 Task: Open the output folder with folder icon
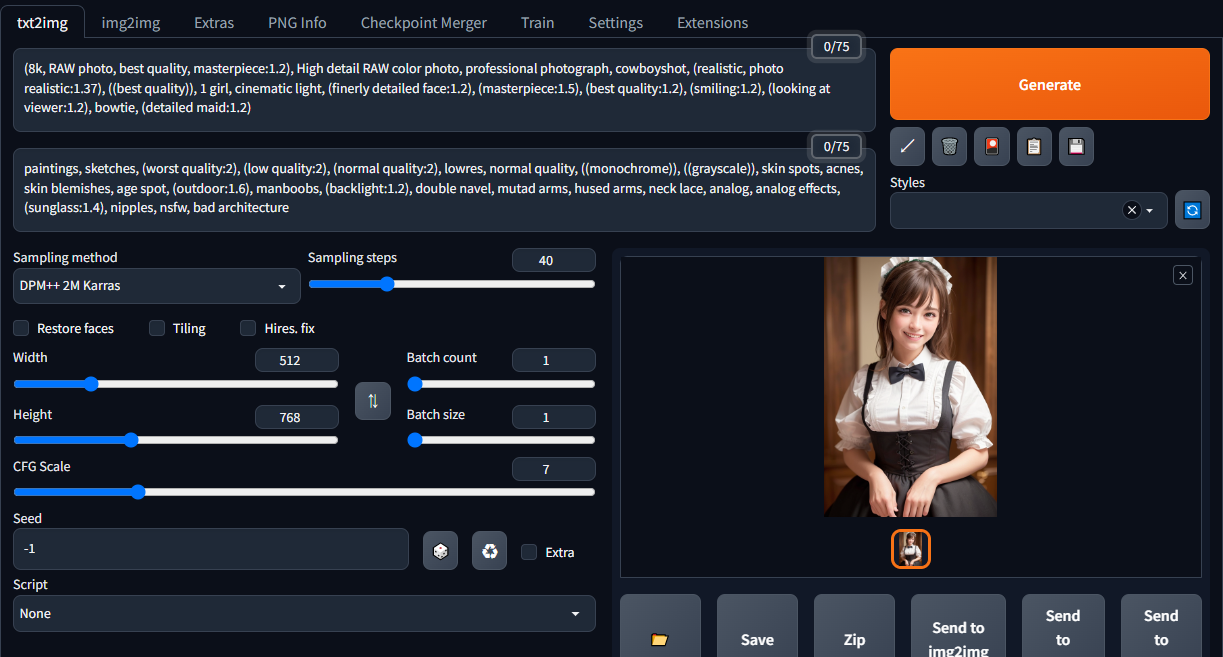pyautogui.click(x=659, y=639)
